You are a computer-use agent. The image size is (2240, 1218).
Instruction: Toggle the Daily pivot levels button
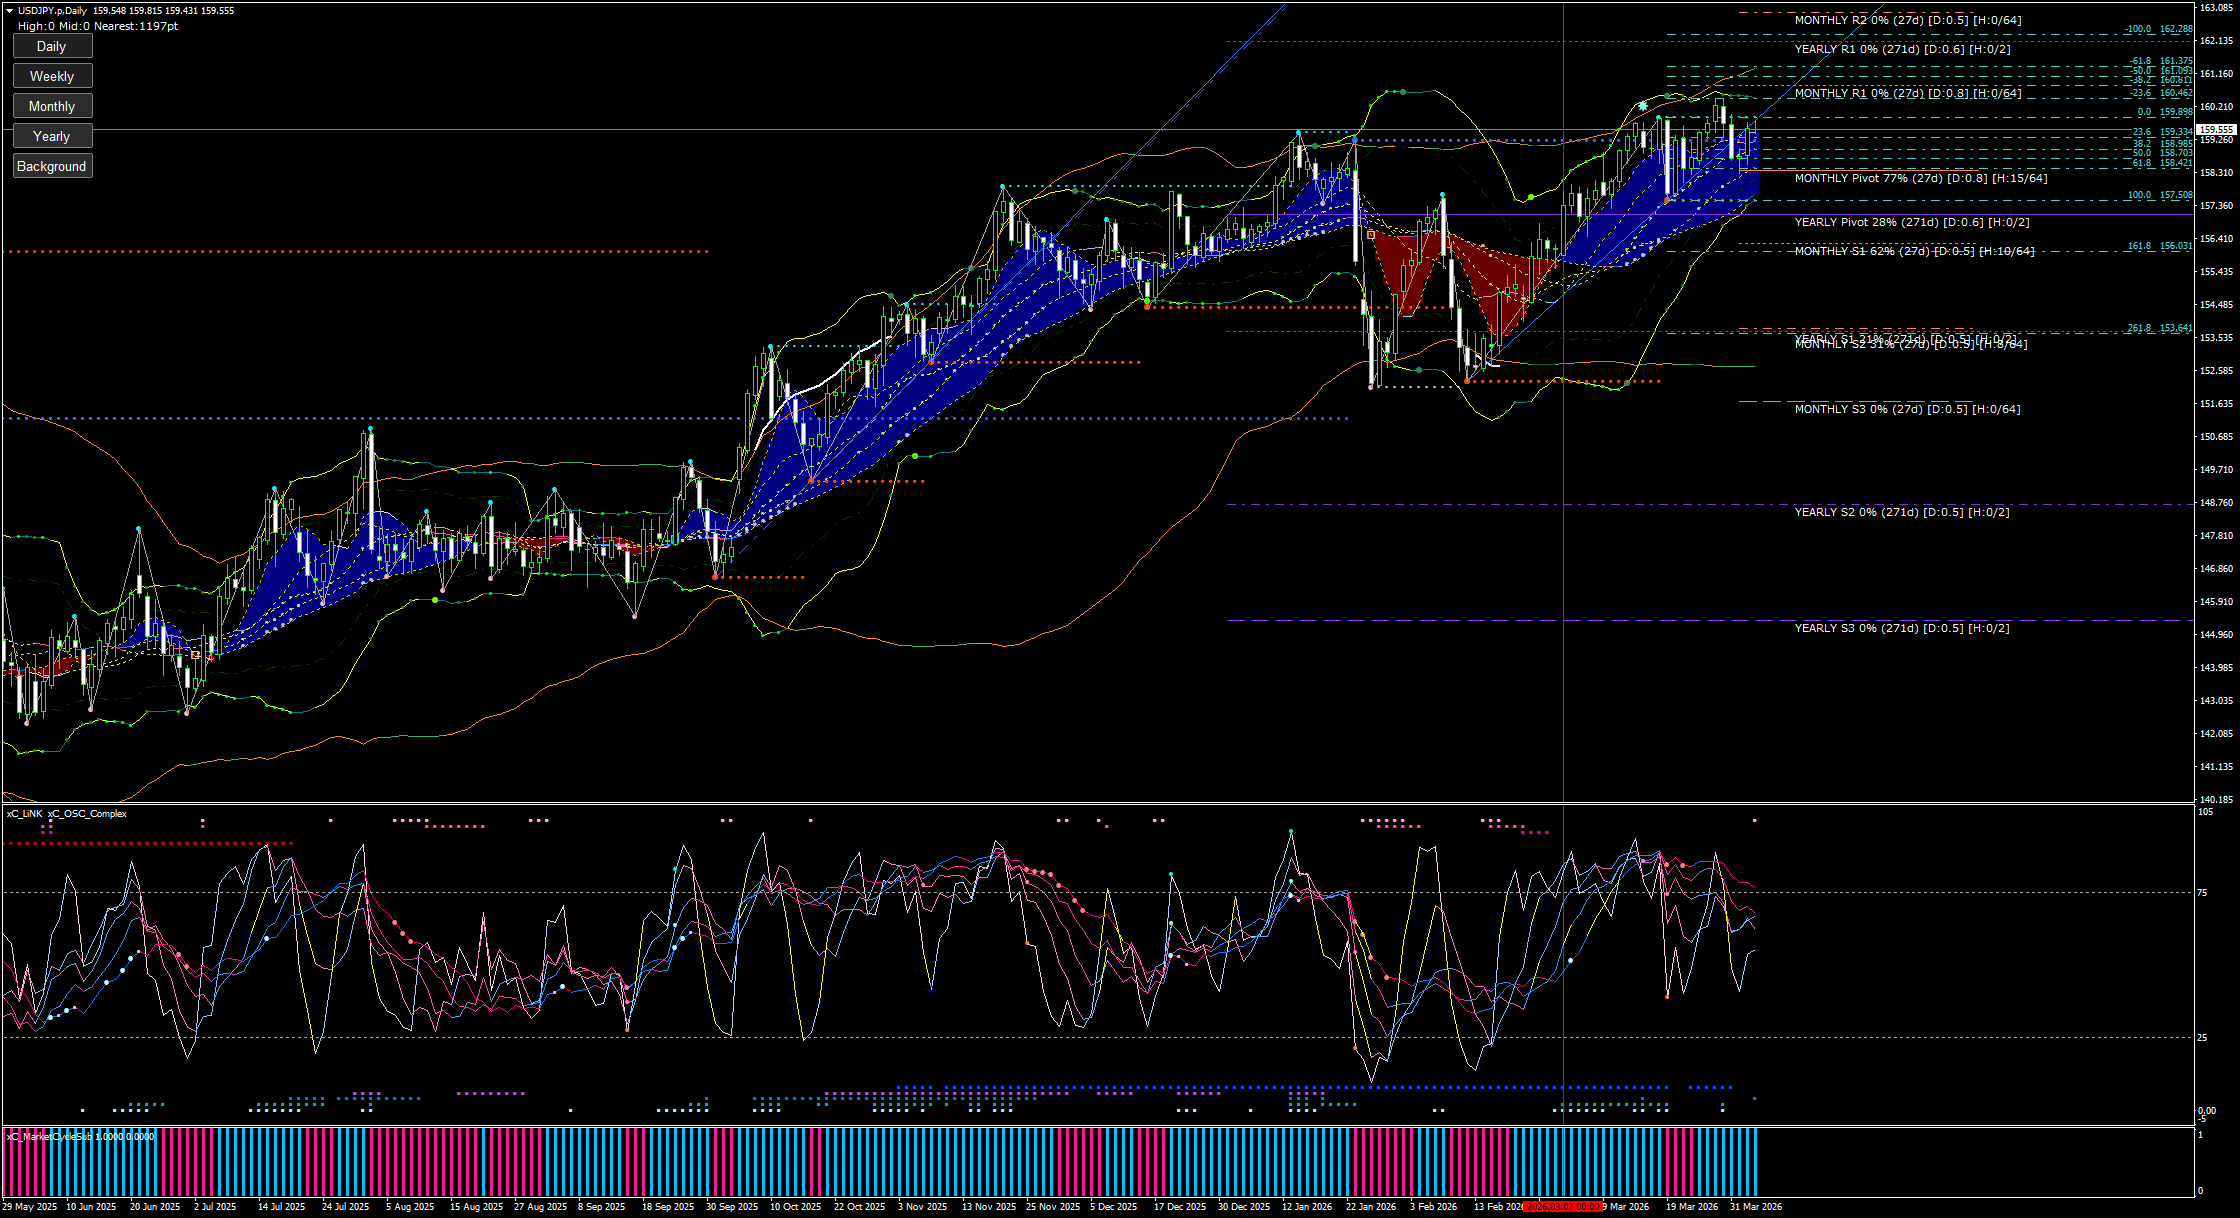(x=52, y=46)
